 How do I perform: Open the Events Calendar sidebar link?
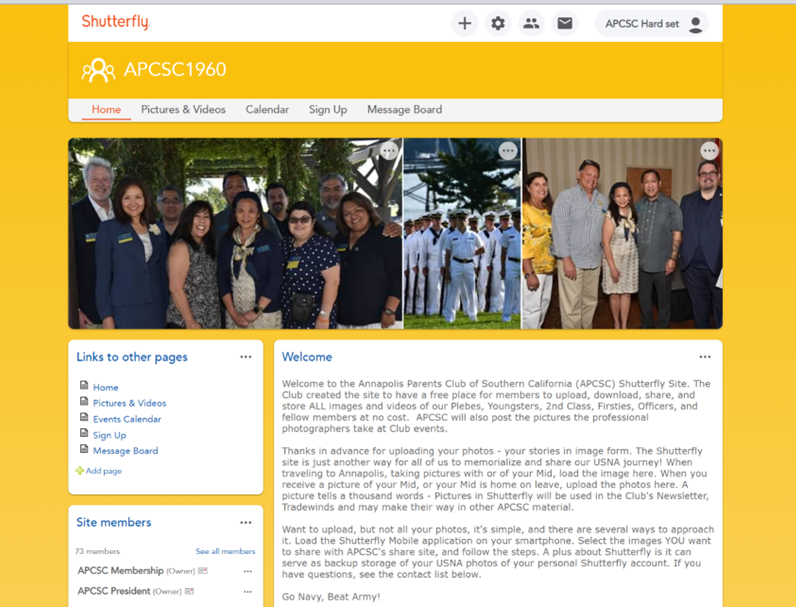pos(127,419)
